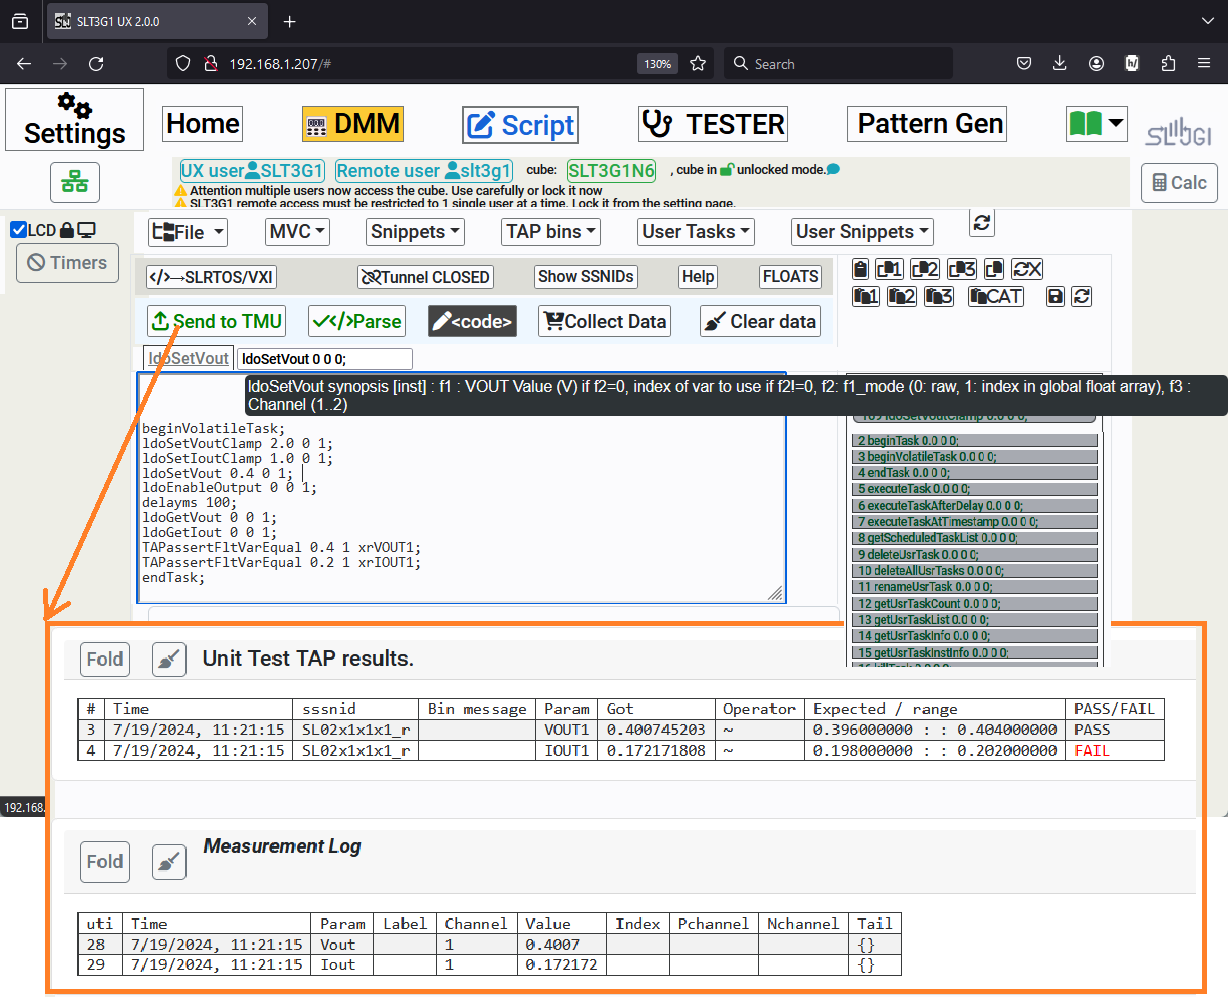
Task: Open the File dropdown menu
Action: click(x=188, y=232)
